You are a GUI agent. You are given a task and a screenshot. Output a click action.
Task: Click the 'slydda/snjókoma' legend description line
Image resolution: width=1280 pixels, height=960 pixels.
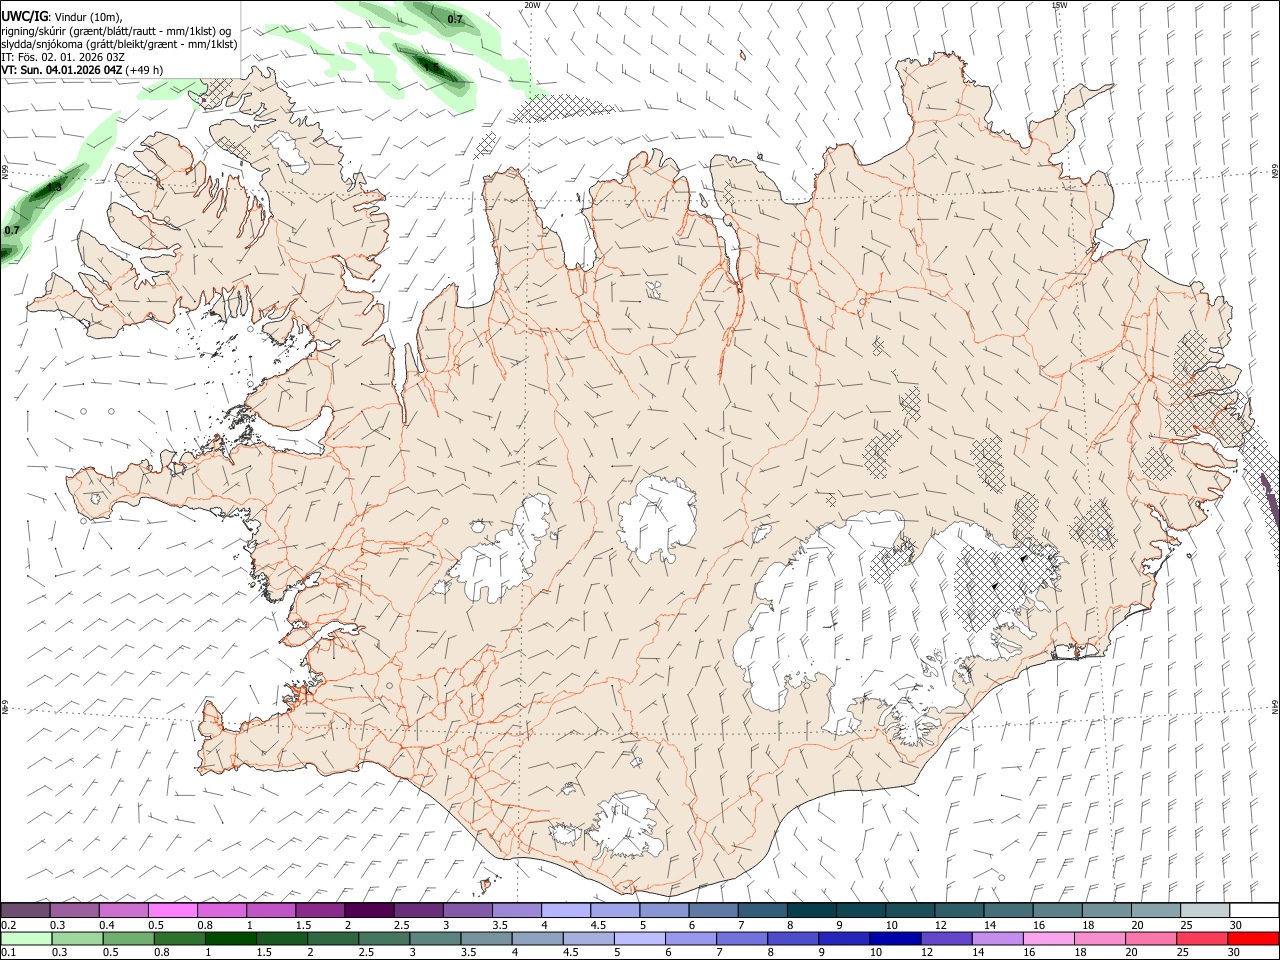tap(119, 44)
